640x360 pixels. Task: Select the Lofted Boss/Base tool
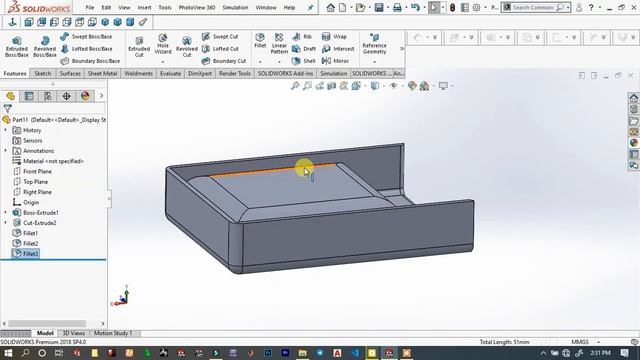pyautogui.click(x=86, y=49)
